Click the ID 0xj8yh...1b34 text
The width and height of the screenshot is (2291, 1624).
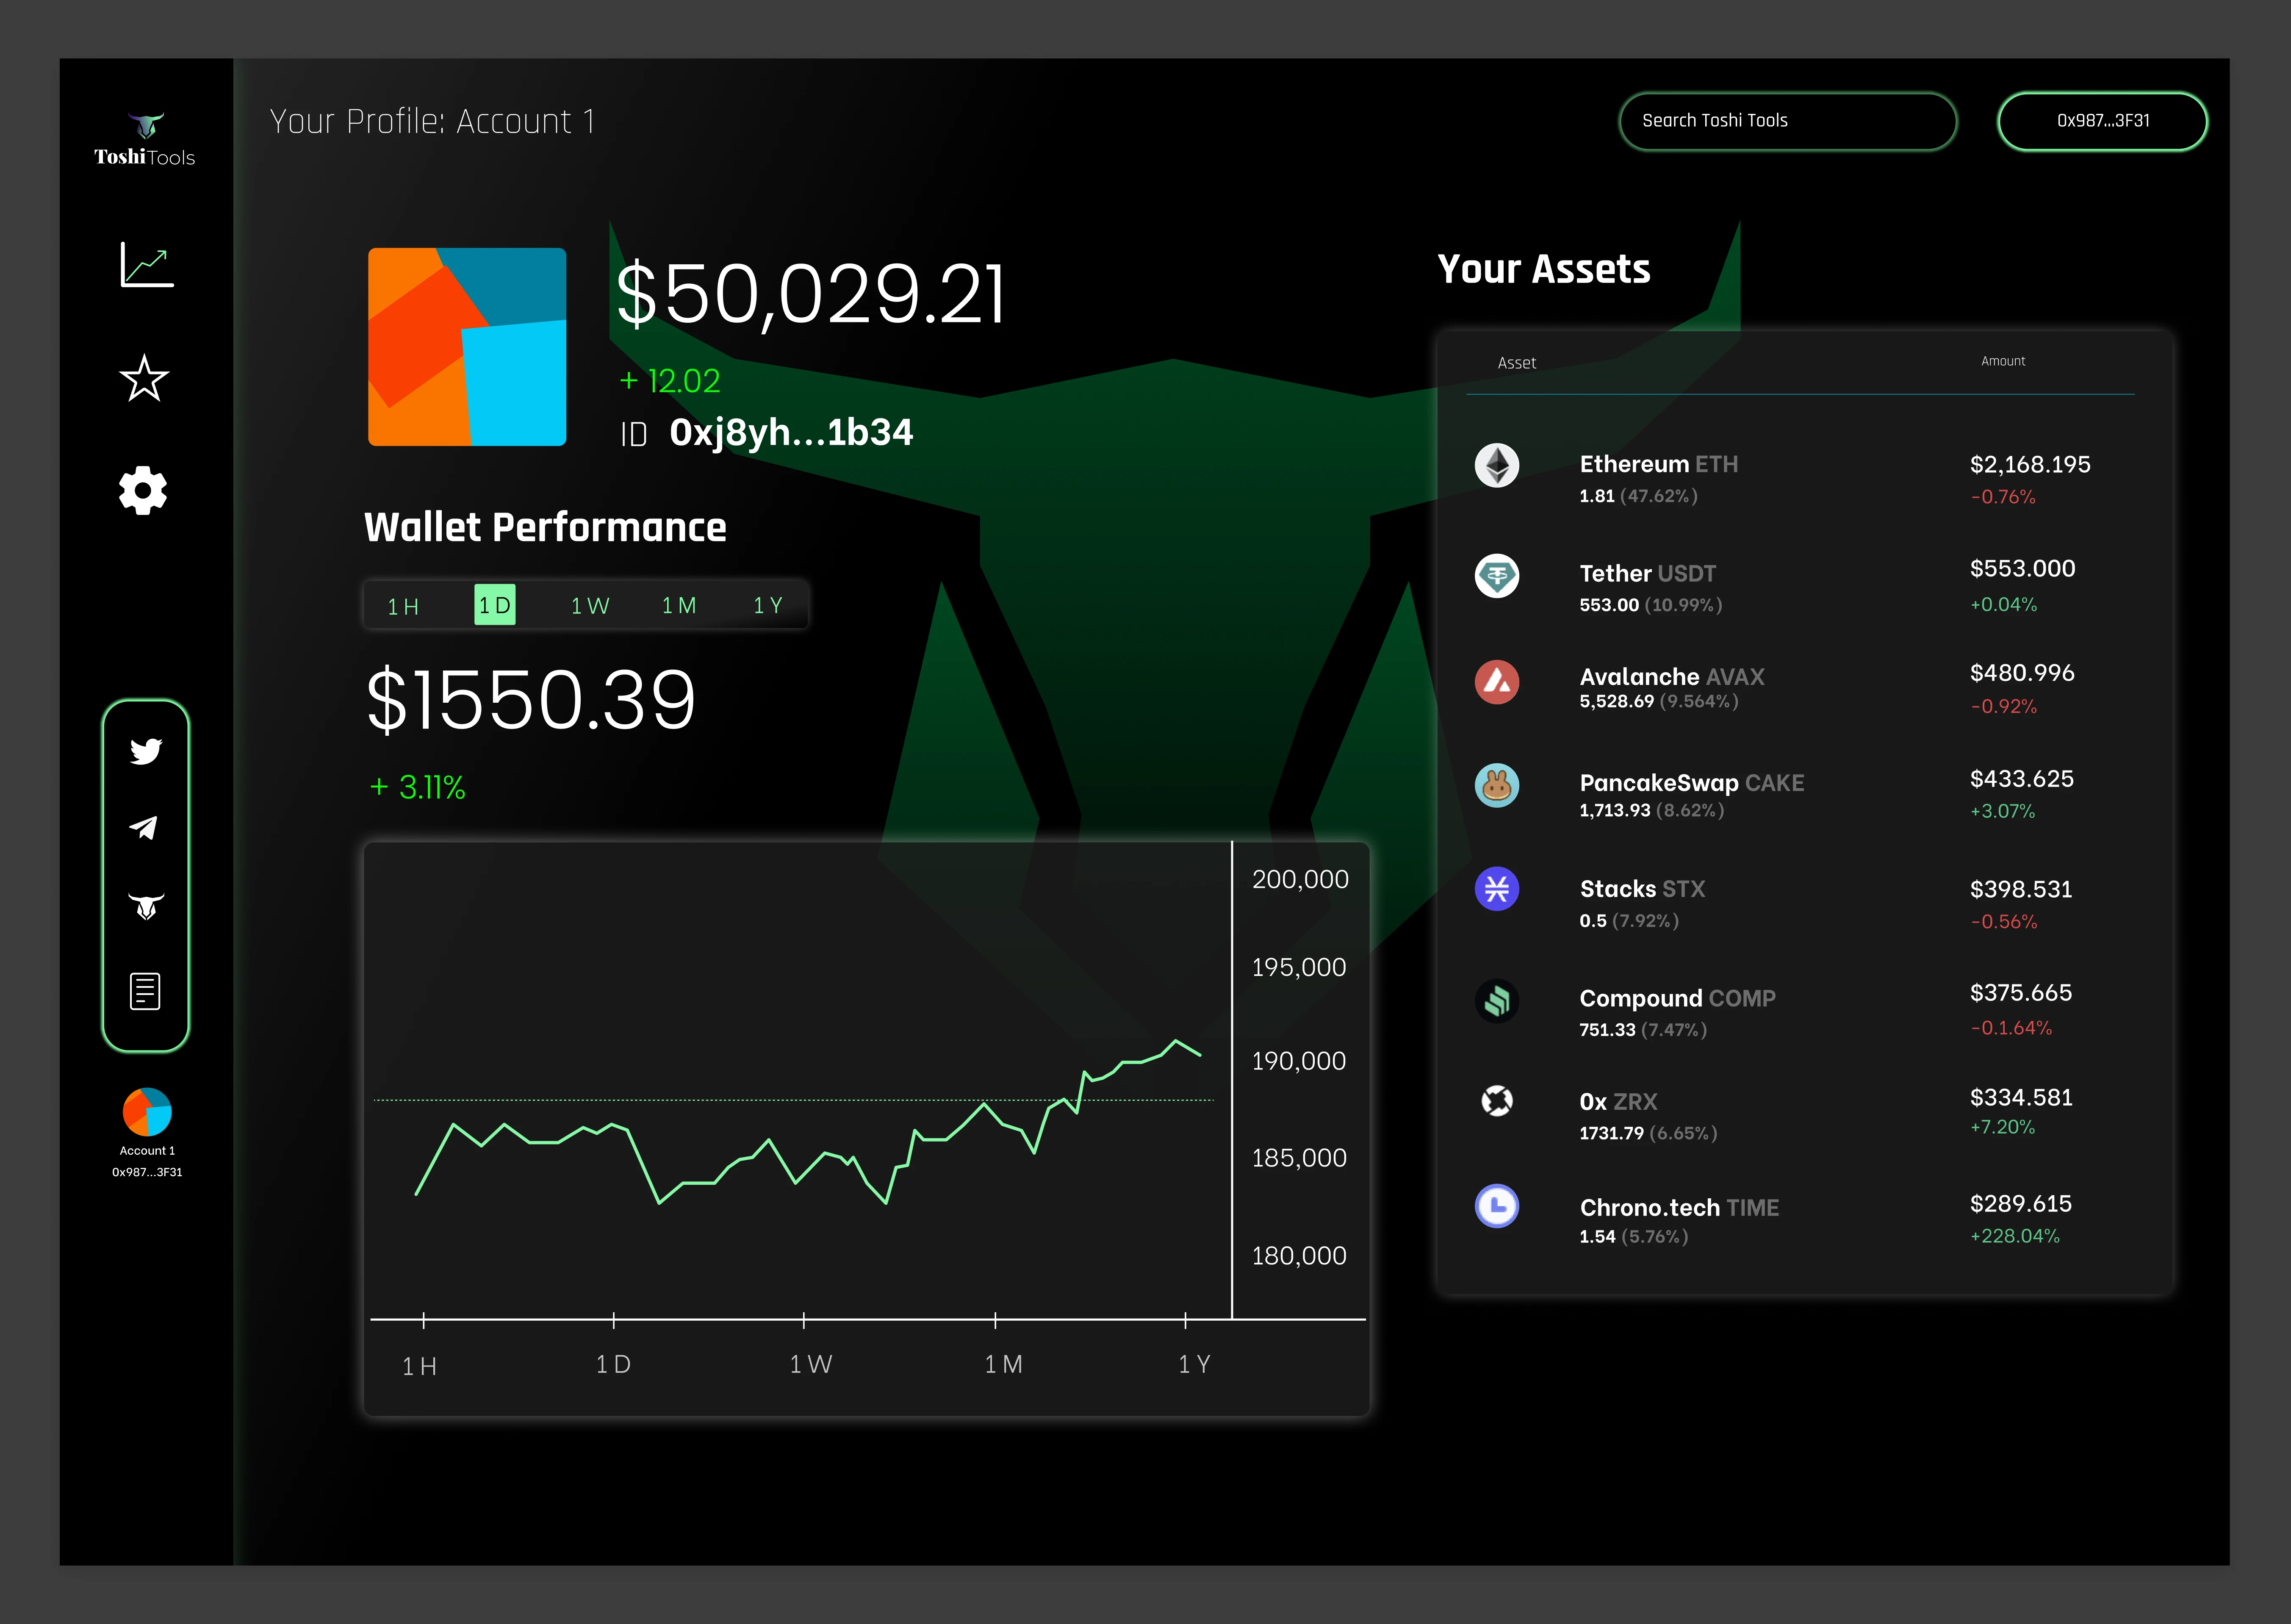coord(766,433)
